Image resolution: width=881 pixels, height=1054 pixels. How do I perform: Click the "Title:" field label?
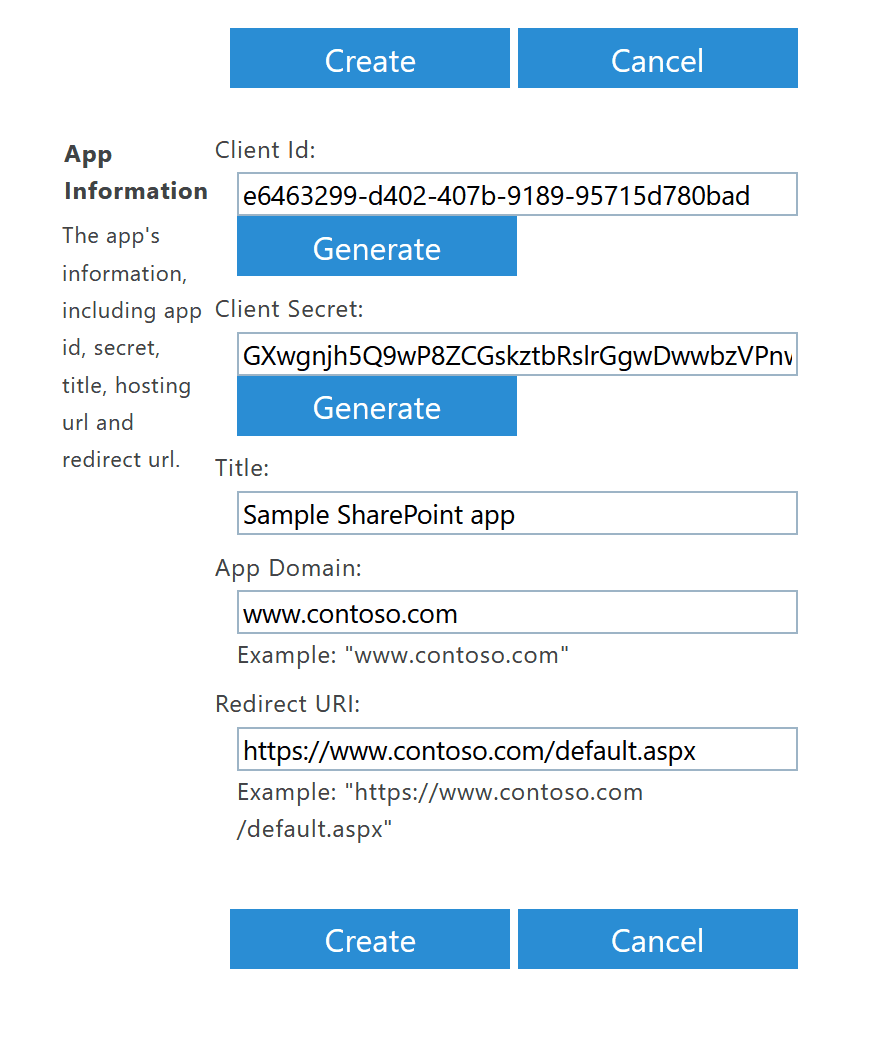point(242,467)
